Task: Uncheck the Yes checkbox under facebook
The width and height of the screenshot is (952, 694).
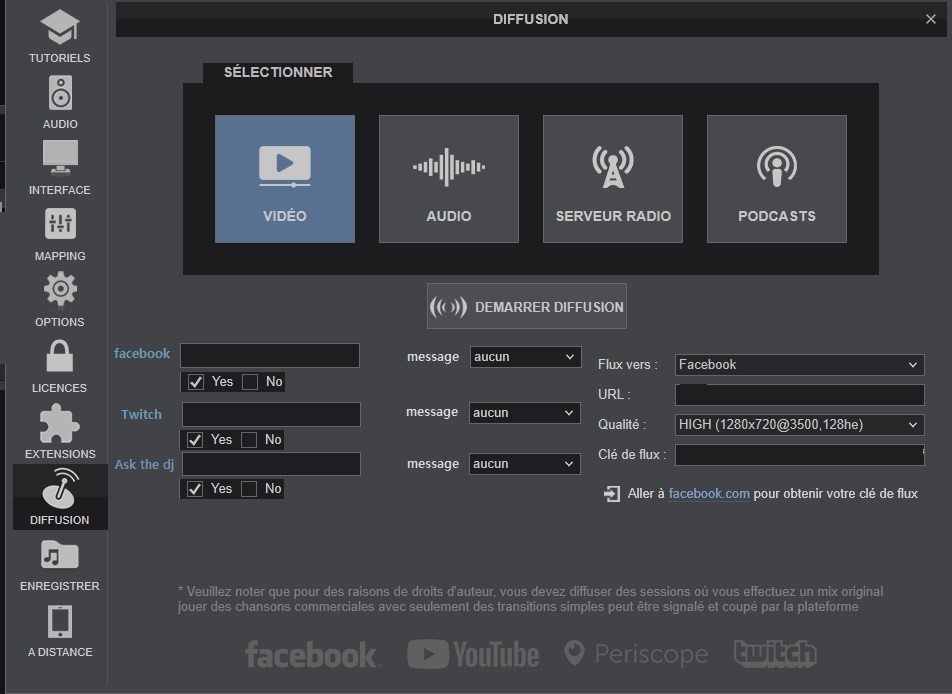Action: 196,382
